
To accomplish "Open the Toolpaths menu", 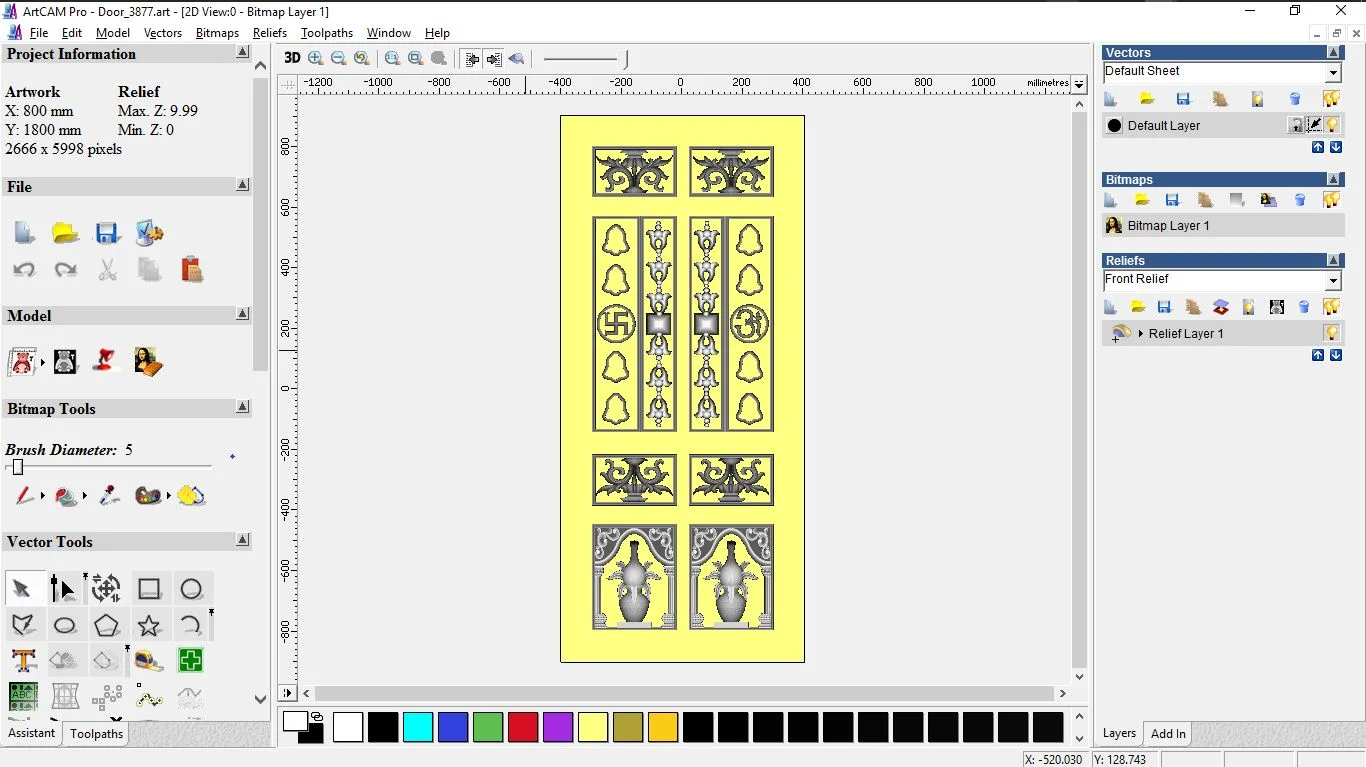I will [x=327, y=33].
